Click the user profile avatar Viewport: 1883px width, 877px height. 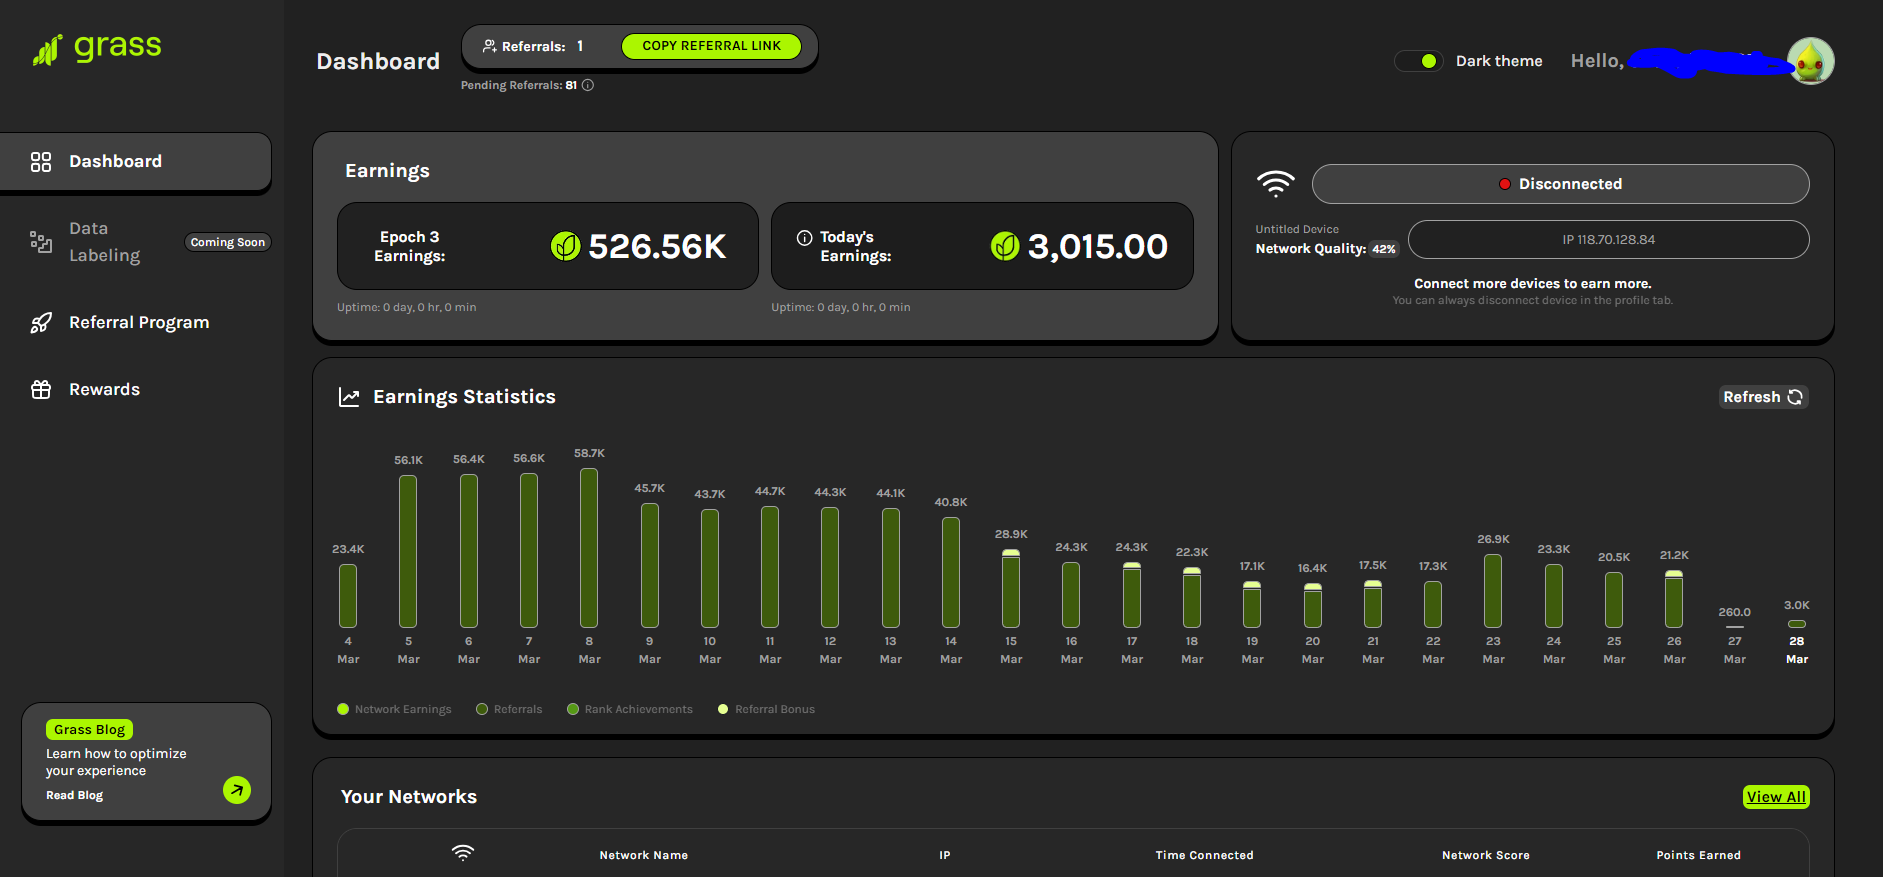click(1810, 62)
